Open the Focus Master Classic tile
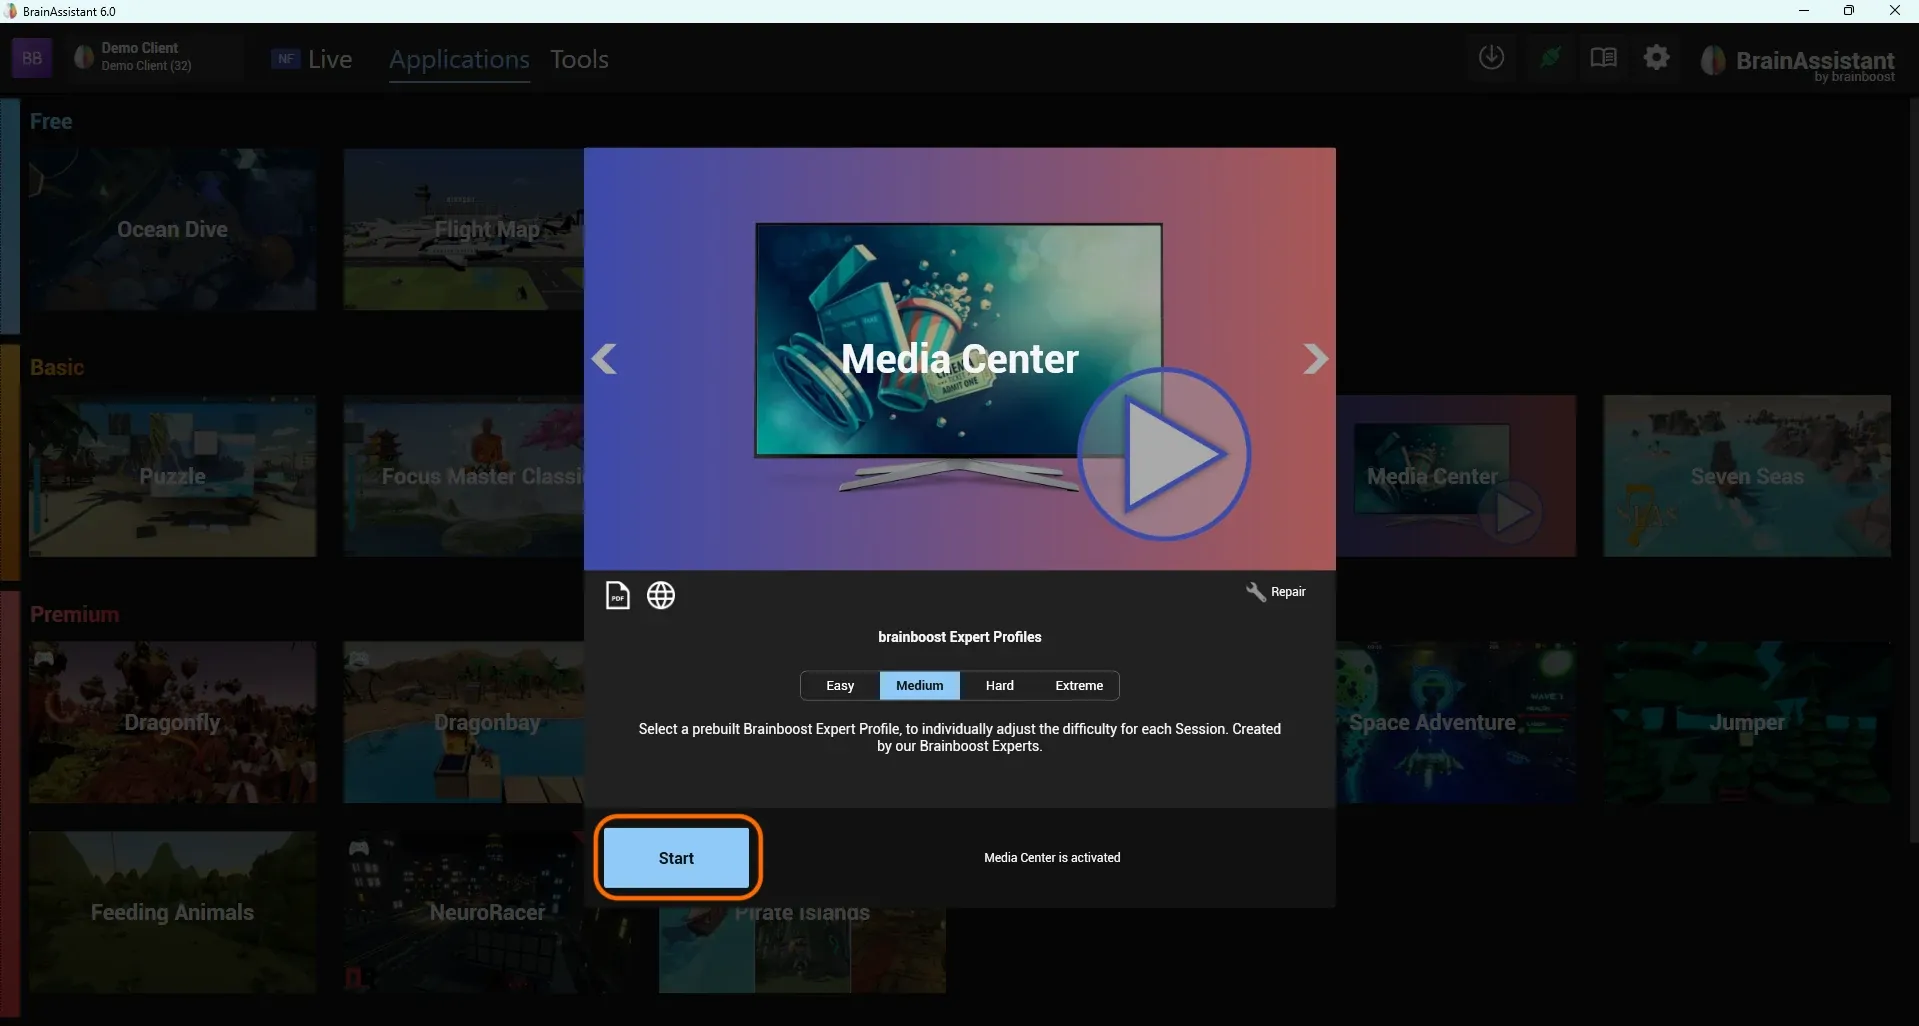Image resolution: width=1919 pixels, height=1026 pixels. (x=464, y=476)
